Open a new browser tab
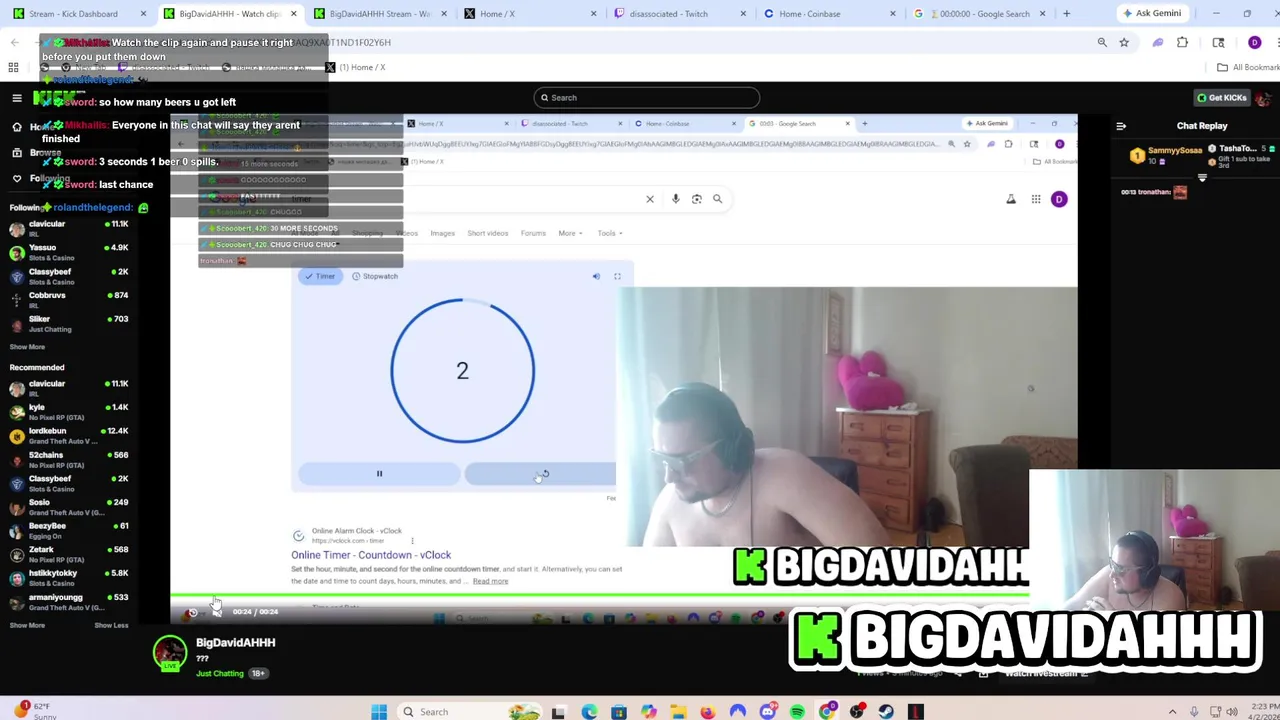Image resolution: width=1280 pixels, height=720 pixels. click(1066, 14)
